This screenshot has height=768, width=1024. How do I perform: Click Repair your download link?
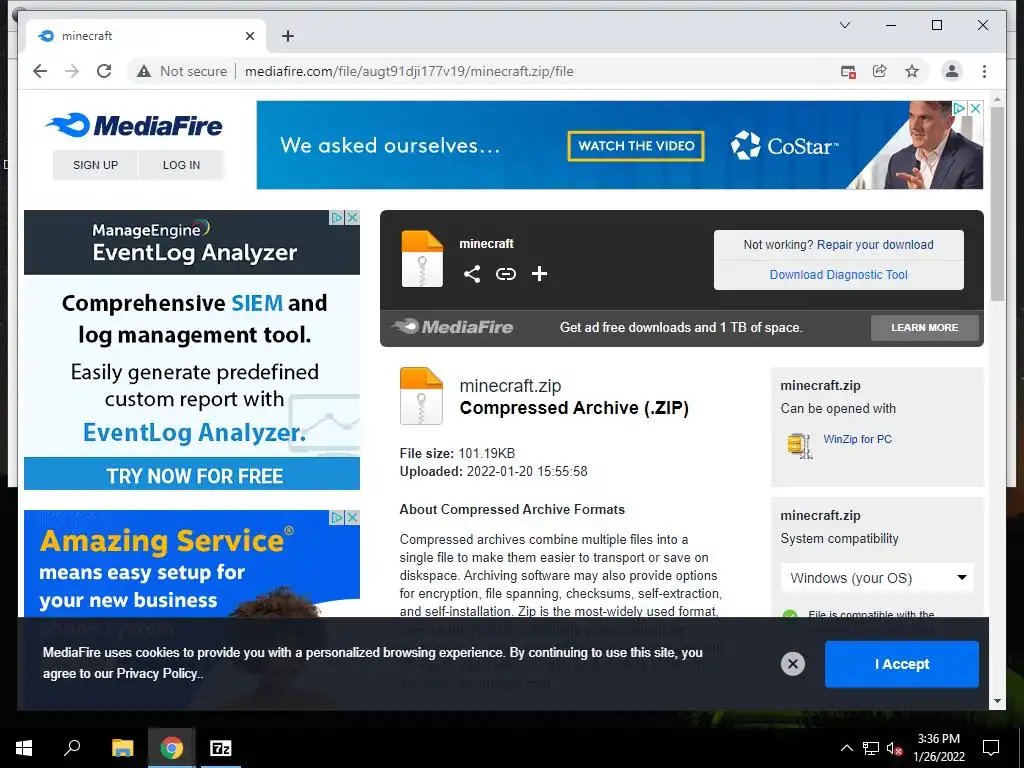tap(875, 245)
